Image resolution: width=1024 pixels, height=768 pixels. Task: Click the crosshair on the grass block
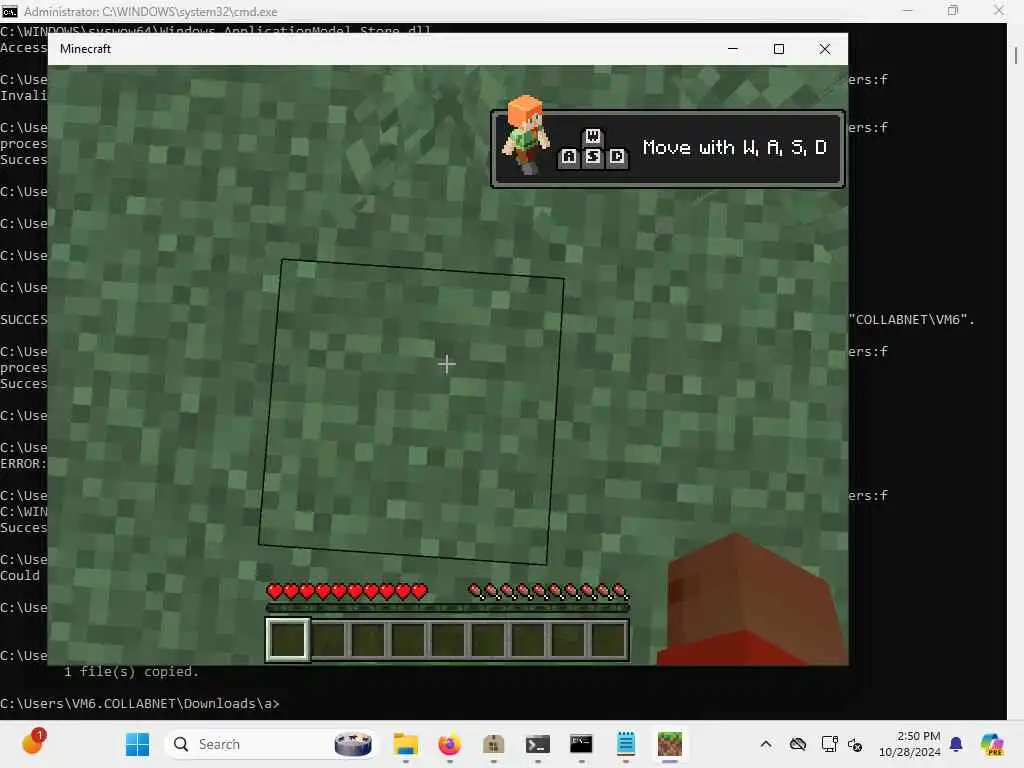coord(447,364)
